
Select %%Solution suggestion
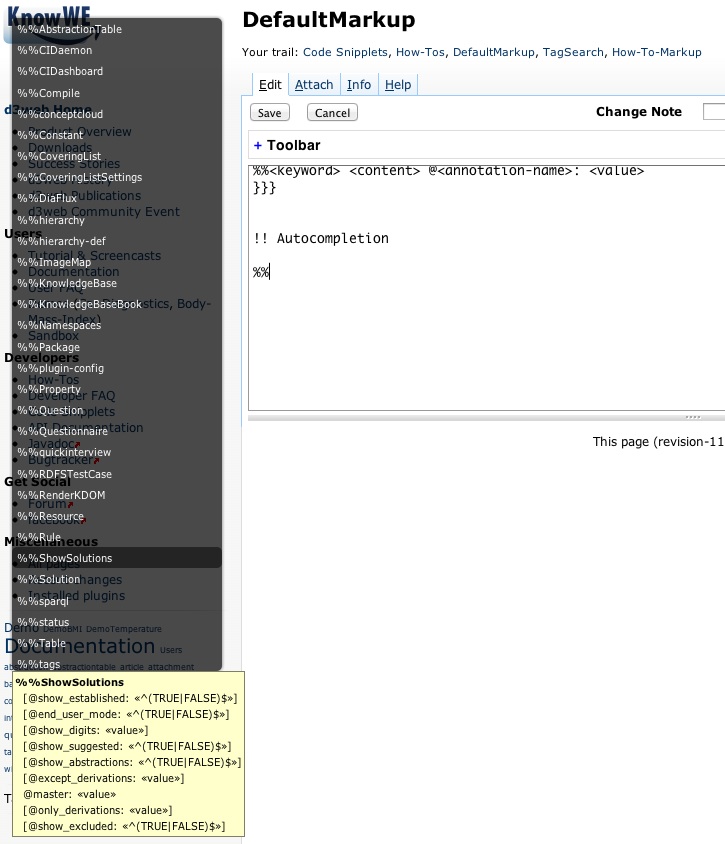(x=117, y=579)
